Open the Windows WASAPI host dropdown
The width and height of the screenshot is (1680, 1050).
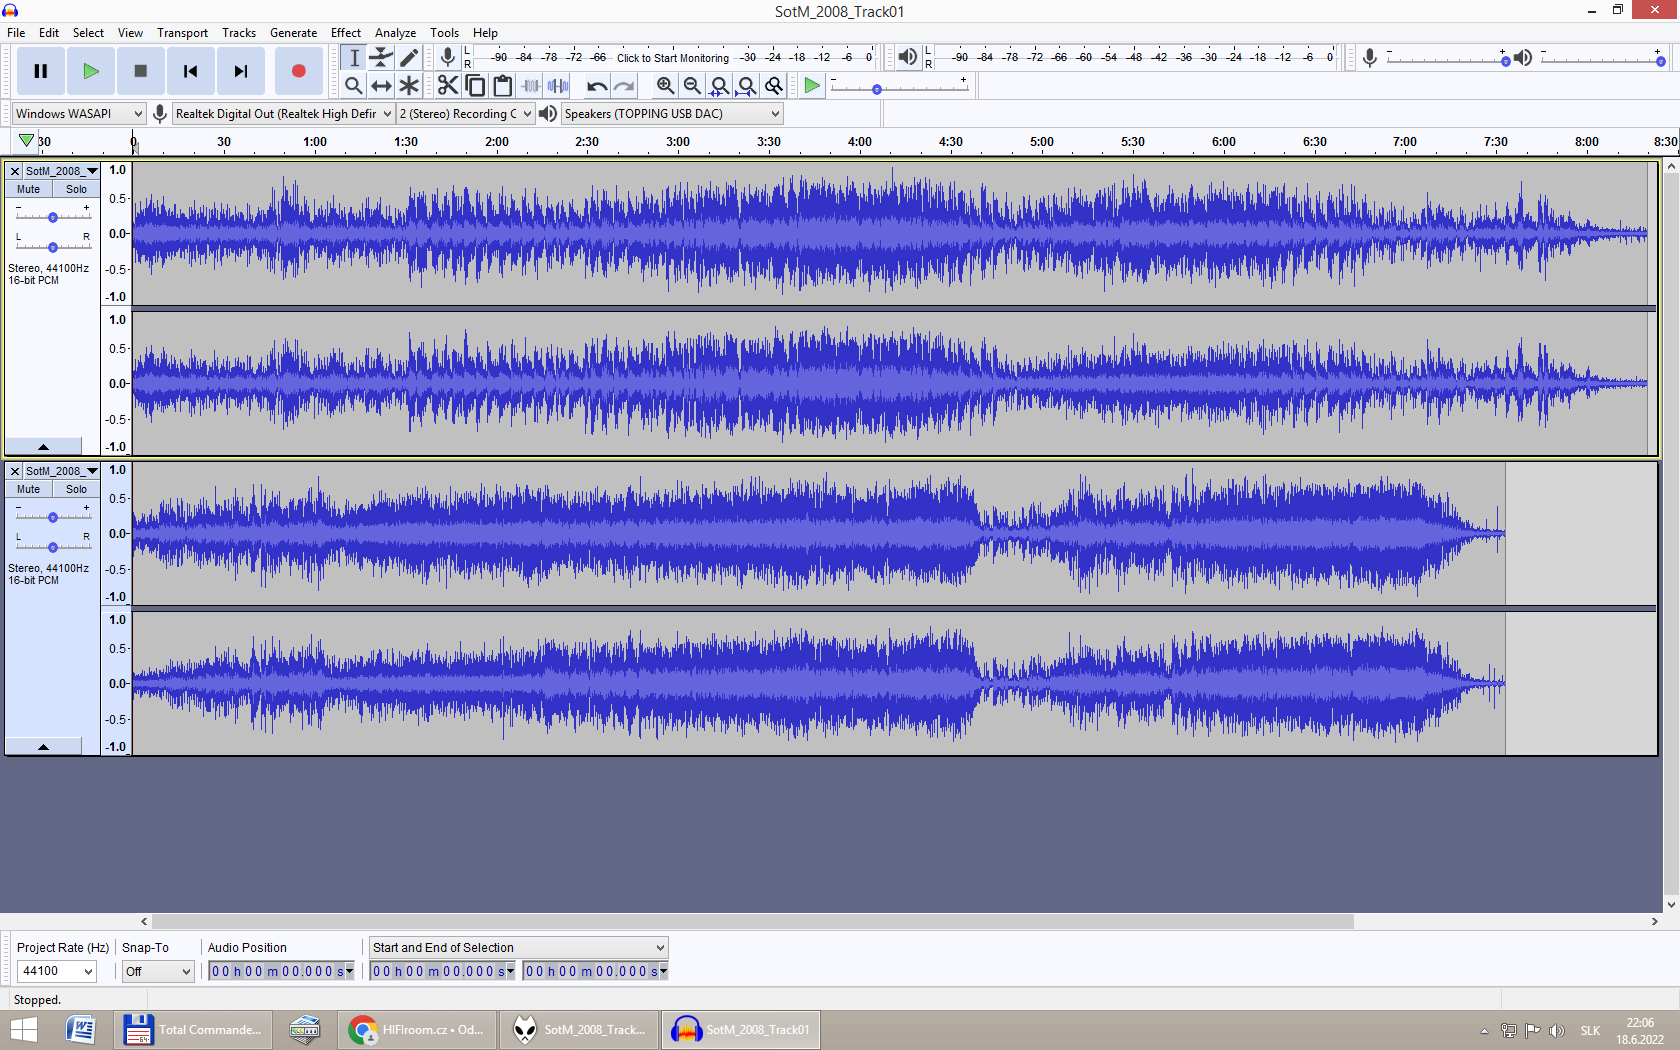(79, 114)
